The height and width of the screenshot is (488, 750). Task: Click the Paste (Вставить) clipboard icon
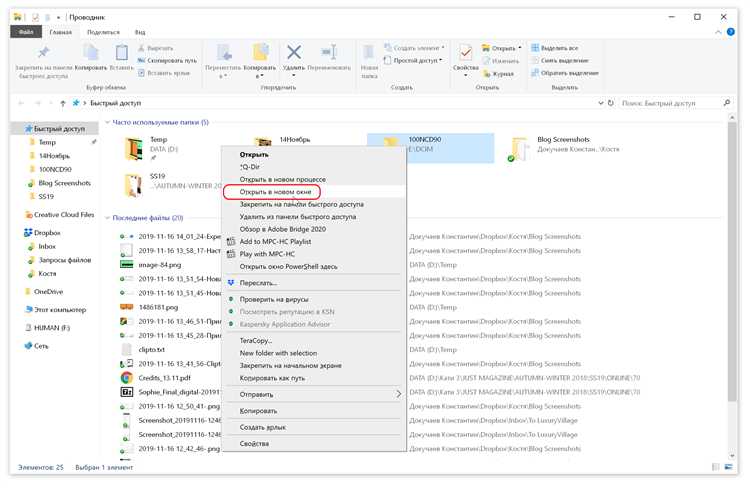(121, 54)
